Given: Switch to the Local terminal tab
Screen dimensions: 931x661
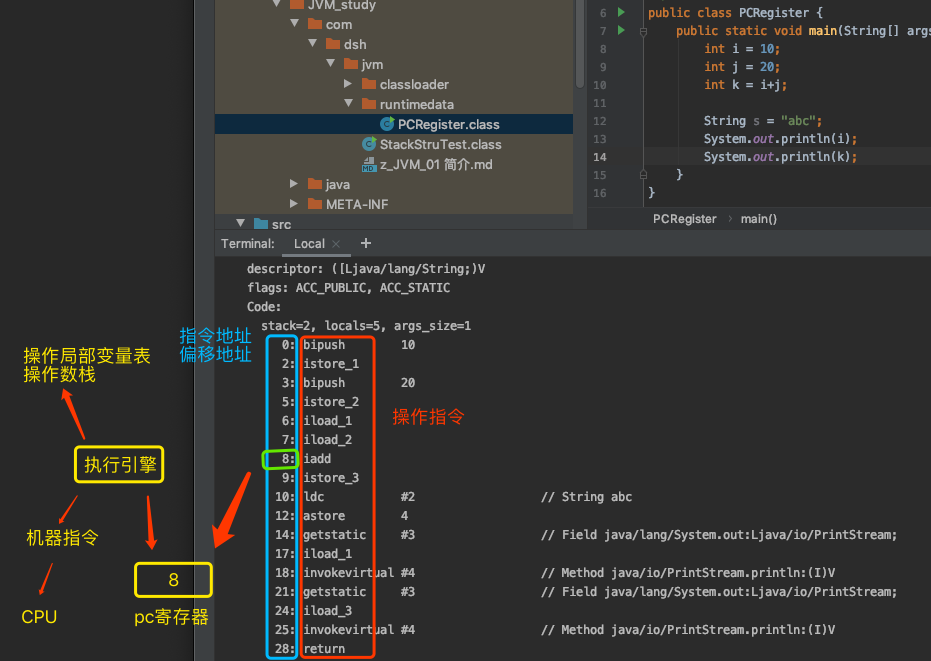Looking at the screenshot, I should coord(309,243).
